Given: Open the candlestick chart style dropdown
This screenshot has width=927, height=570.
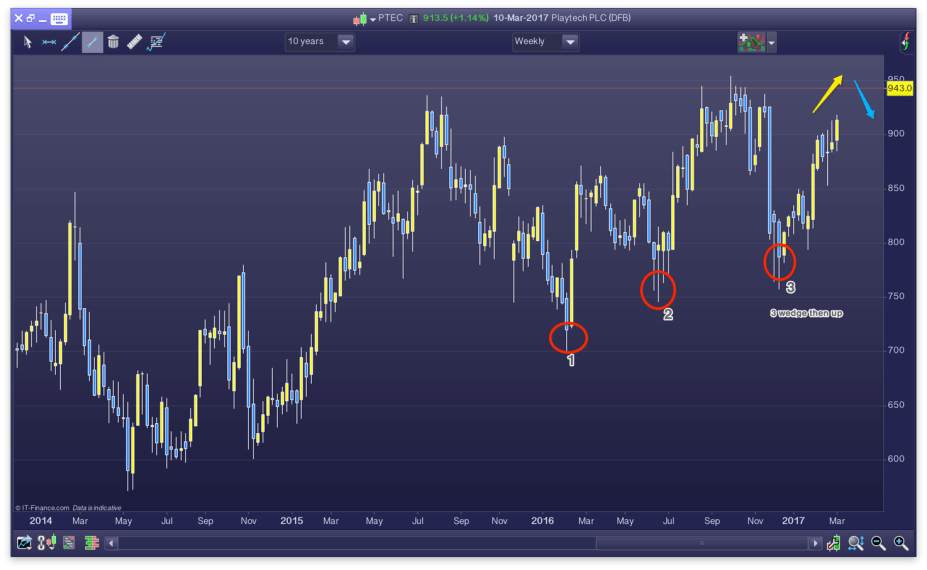Looking at the screenshot, I should click(x=364, y=18).
